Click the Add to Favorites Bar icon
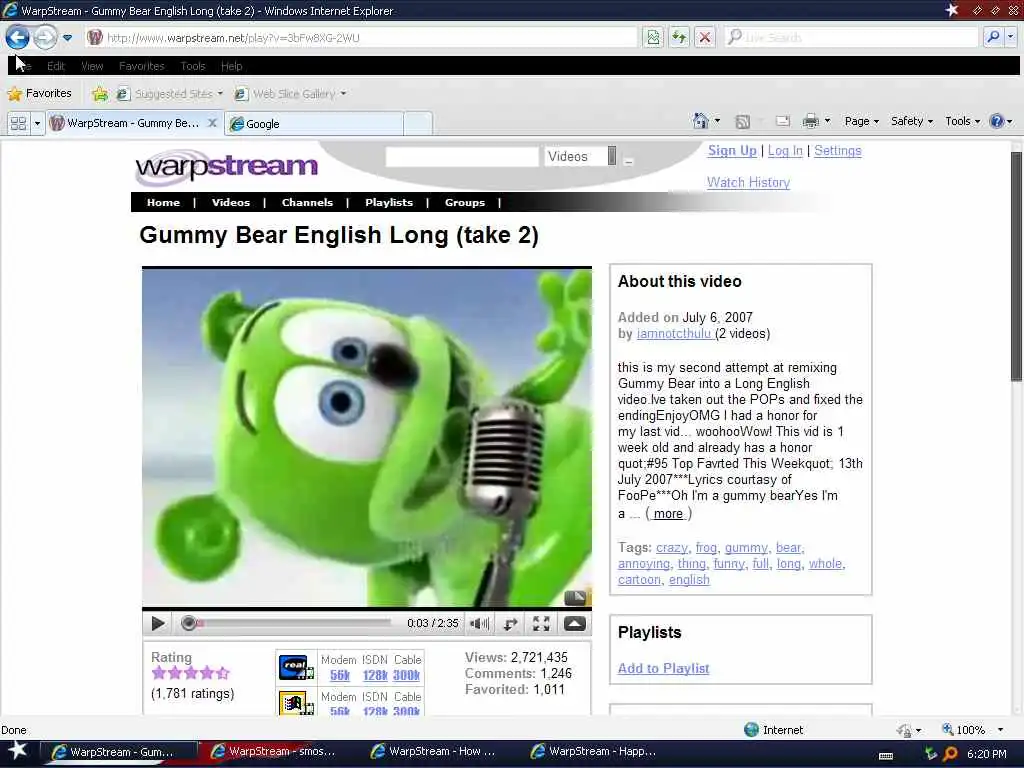 (100, 94)
